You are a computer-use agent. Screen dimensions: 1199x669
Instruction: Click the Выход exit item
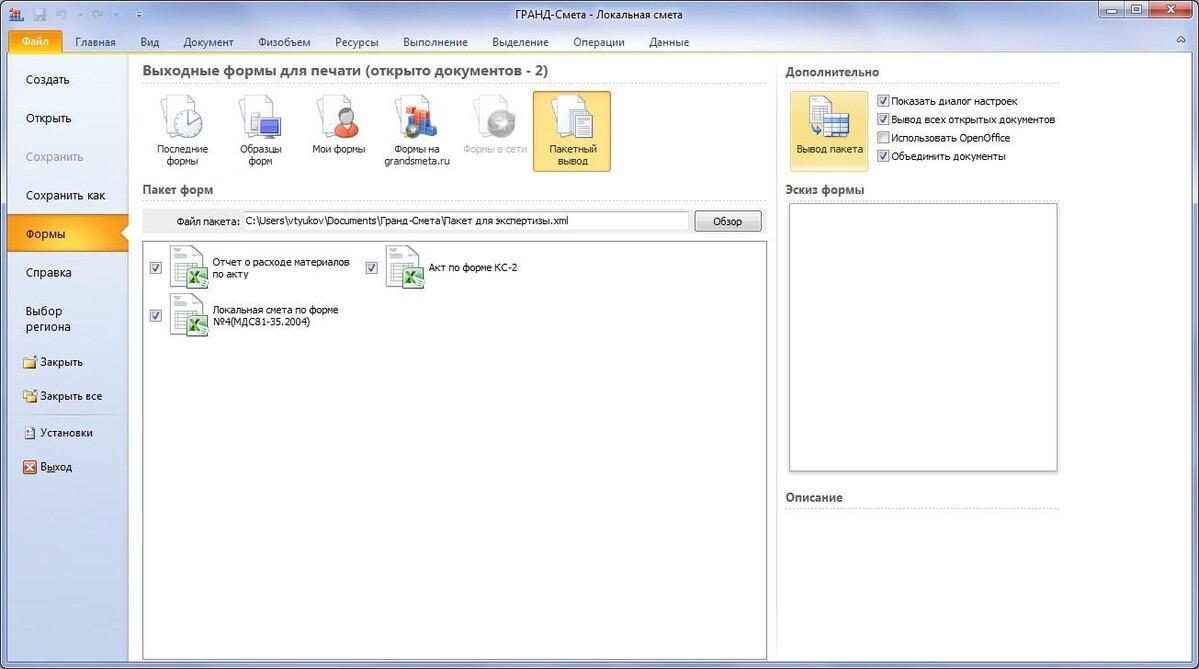(x=47, y=467)
